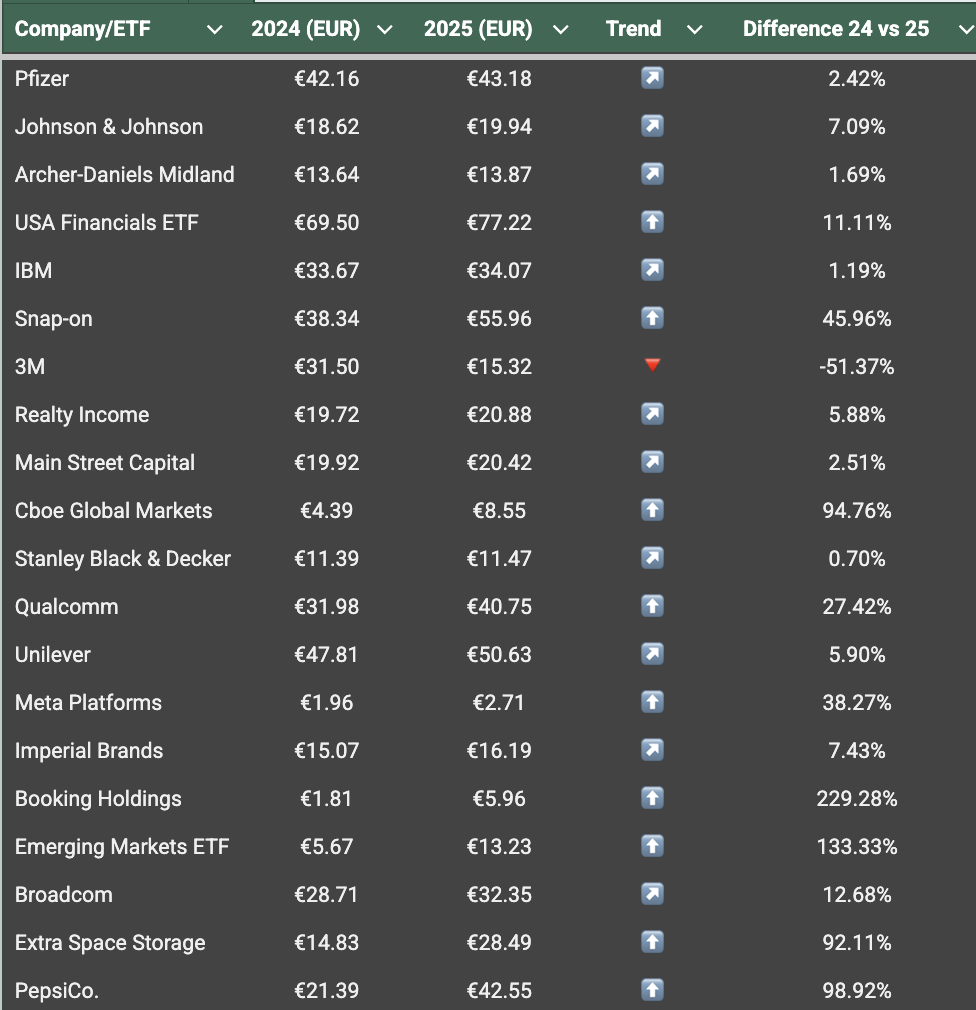Image resolution: width=976 pixels, height=1010 pixels.
Task: Select the Difference 24 vs 25 header
Action: click(836, 29)
